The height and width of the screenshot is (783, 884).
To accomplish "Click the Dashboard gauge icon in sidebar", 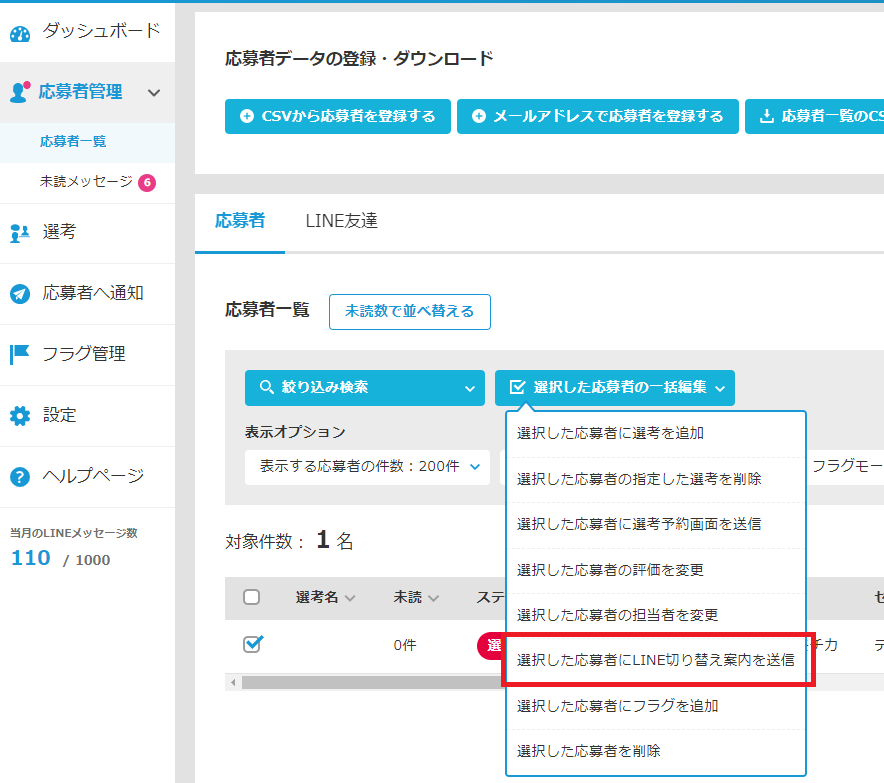I will point(20,33).
